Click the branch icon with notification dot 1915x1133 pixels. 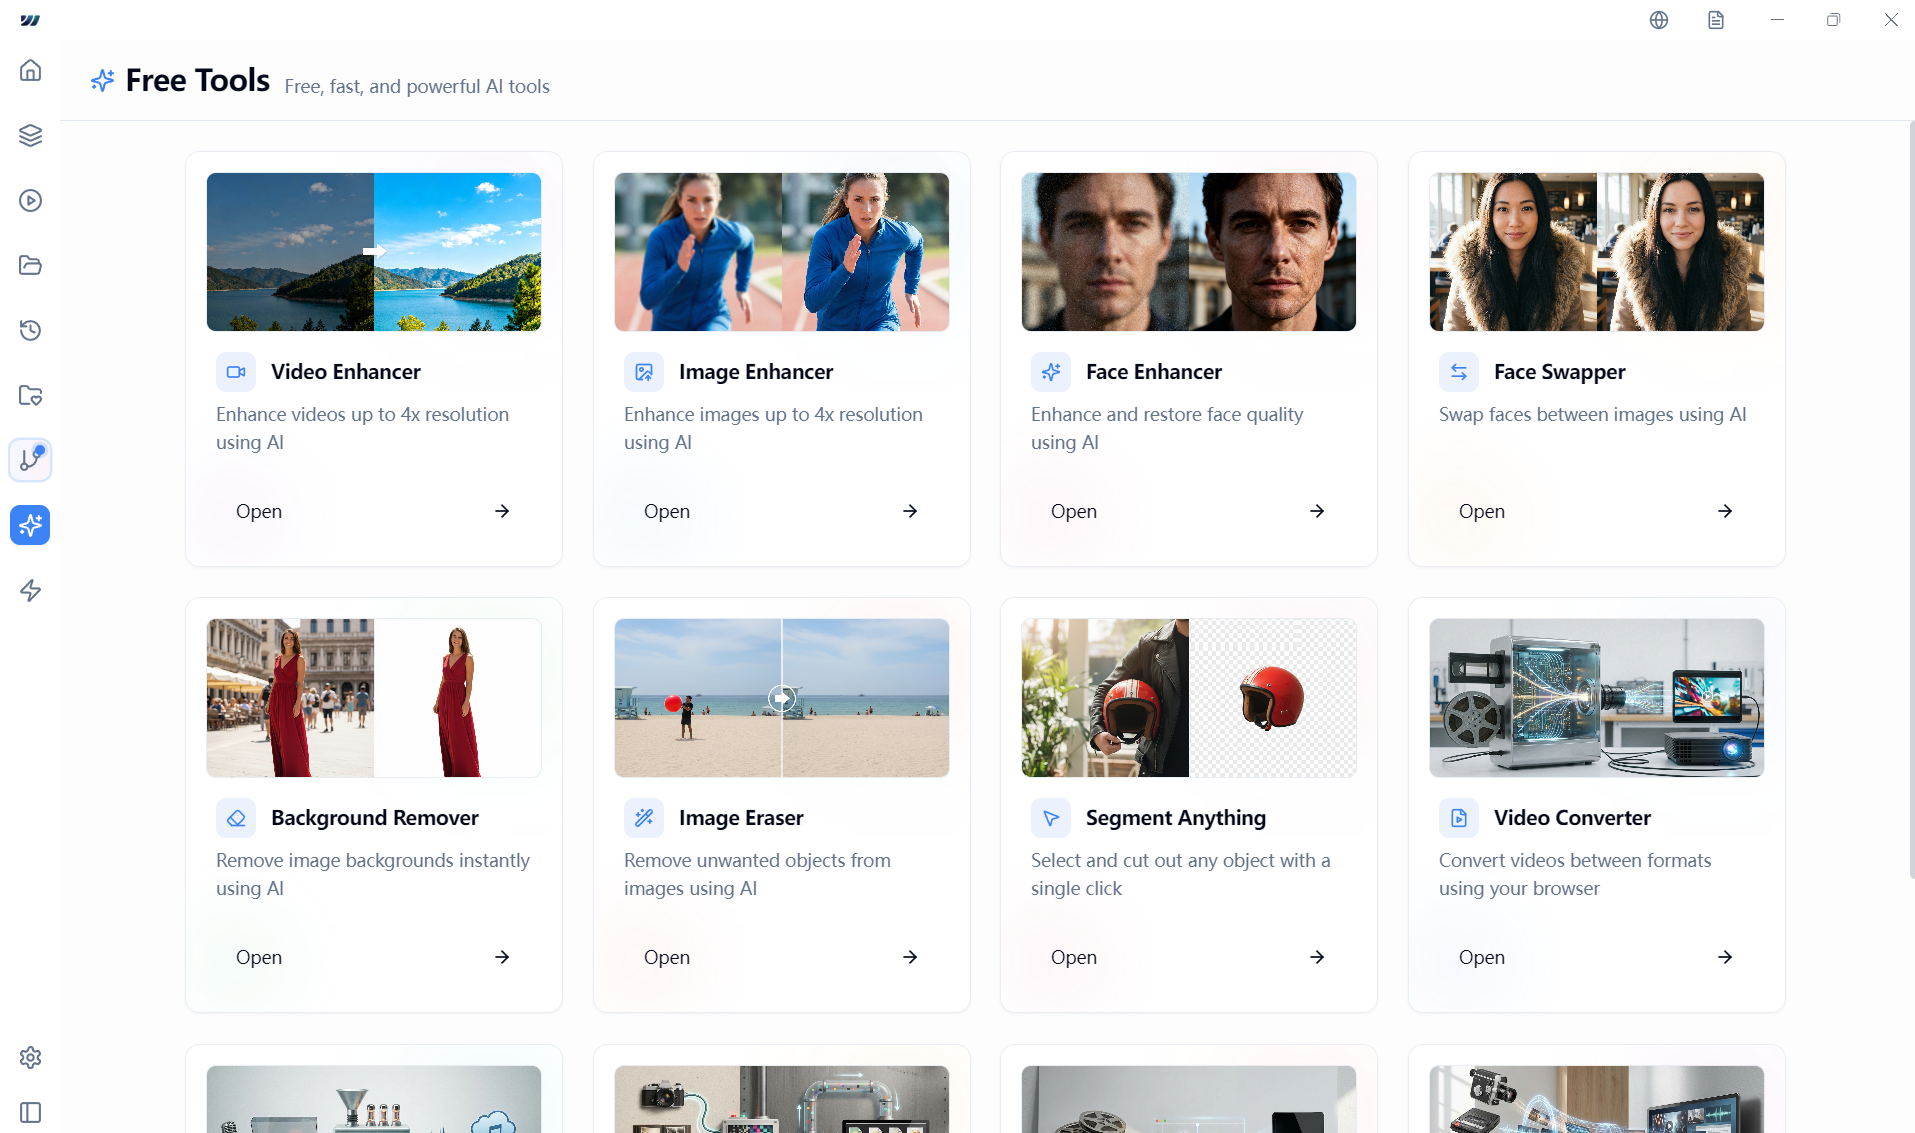pyautogui.click(x=30, y=460)
